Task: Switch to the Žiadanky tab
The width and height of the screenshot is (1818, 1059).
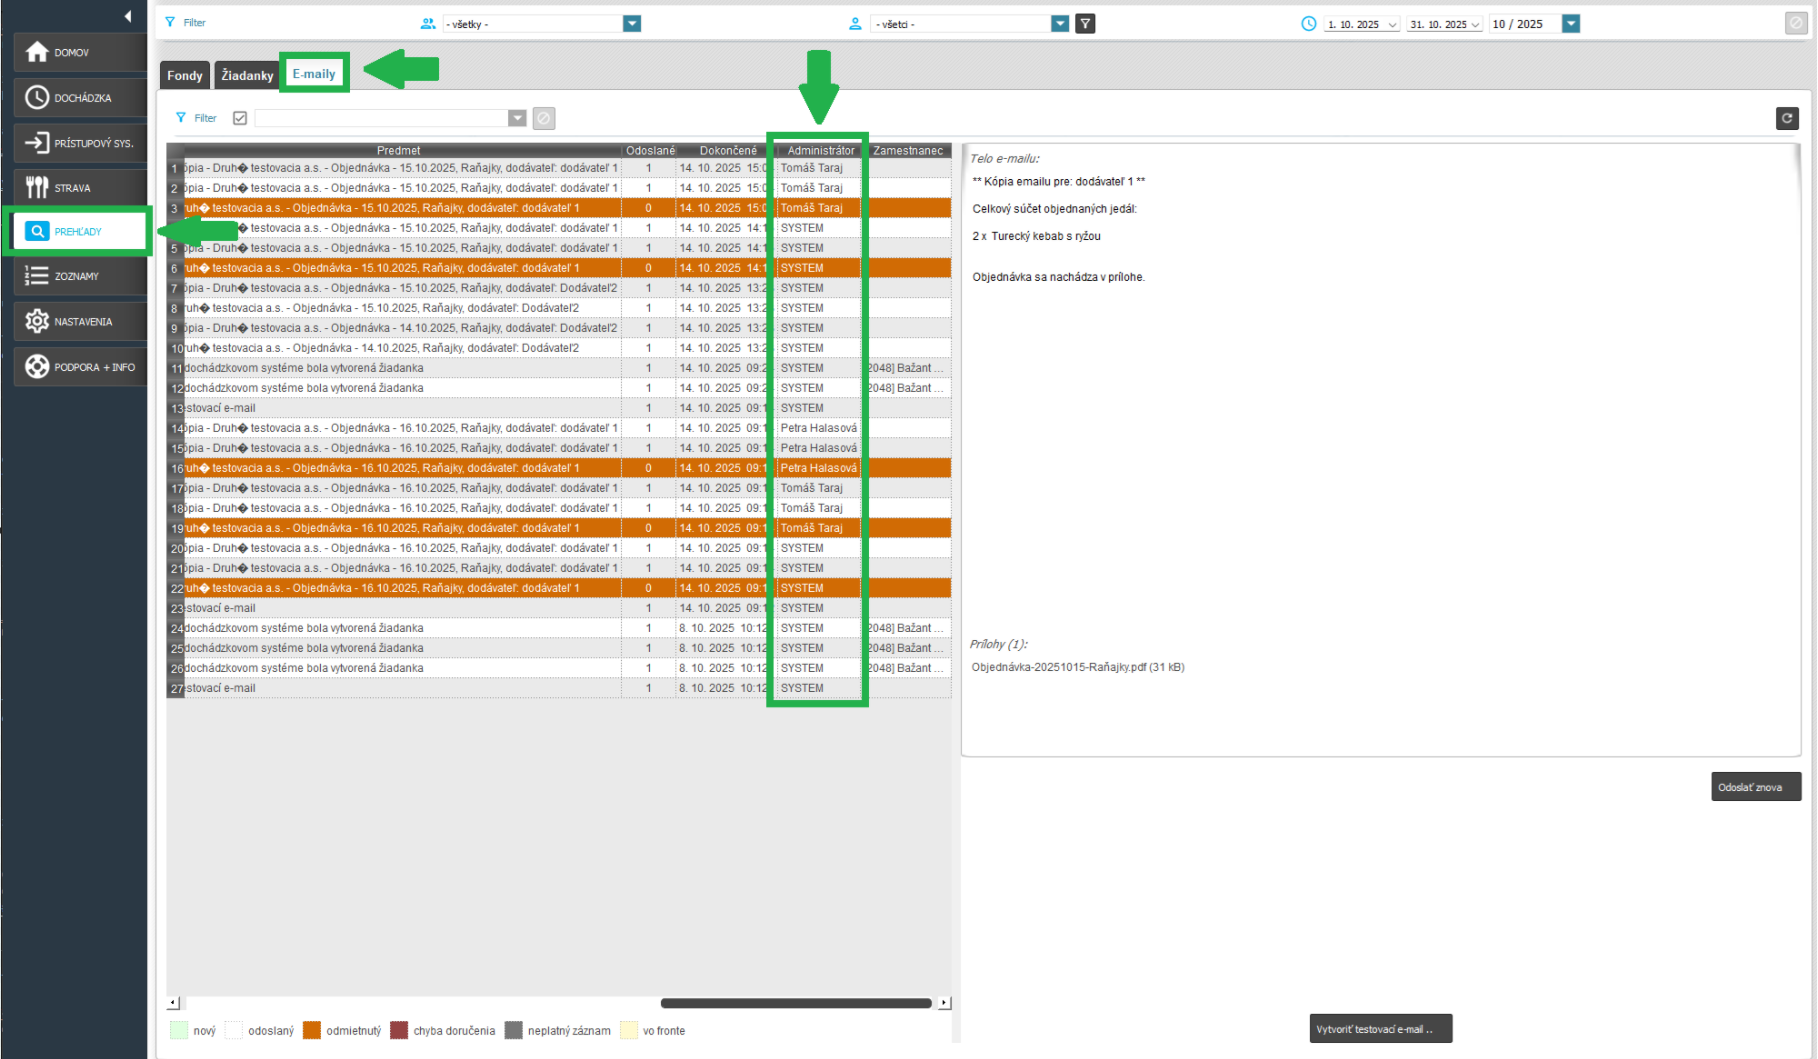Action: coord(247,75)
